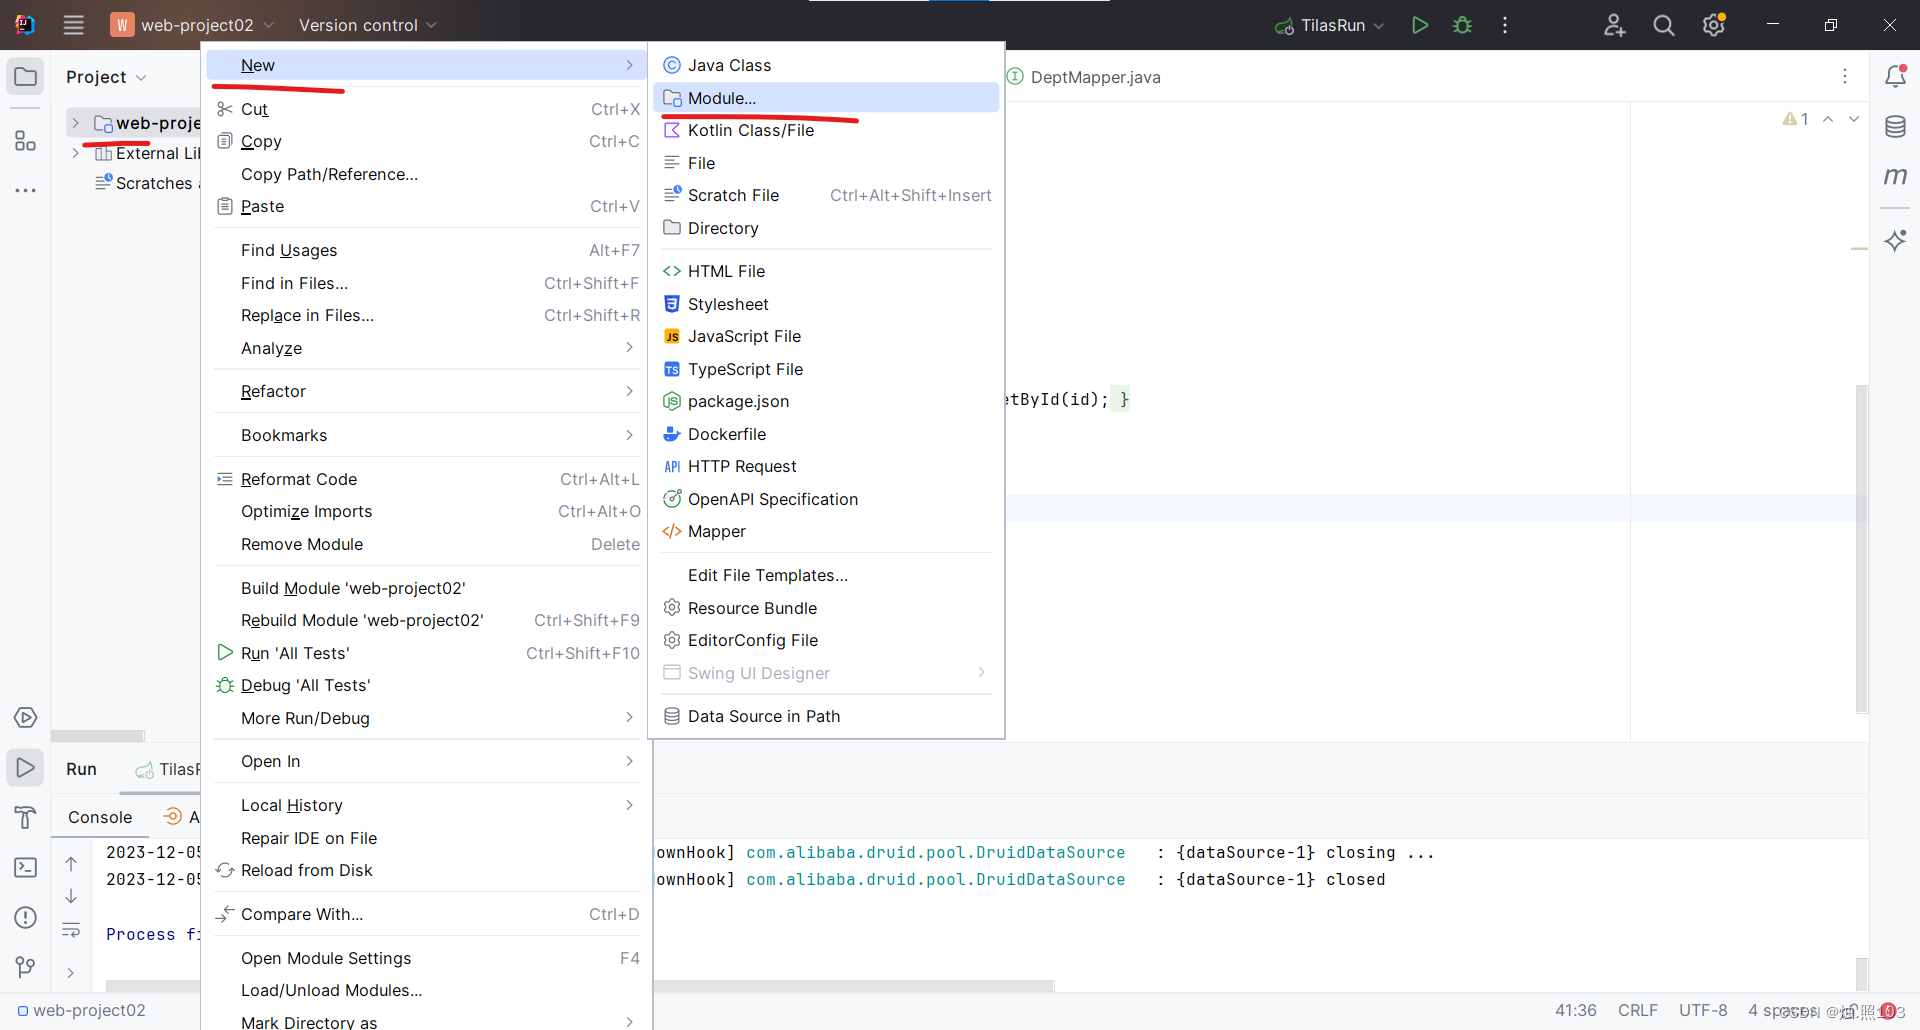This screenshot has height=1030, width=1920.
Task: Open the AI Assistant sparkle icon
Action: [1895, 240]
